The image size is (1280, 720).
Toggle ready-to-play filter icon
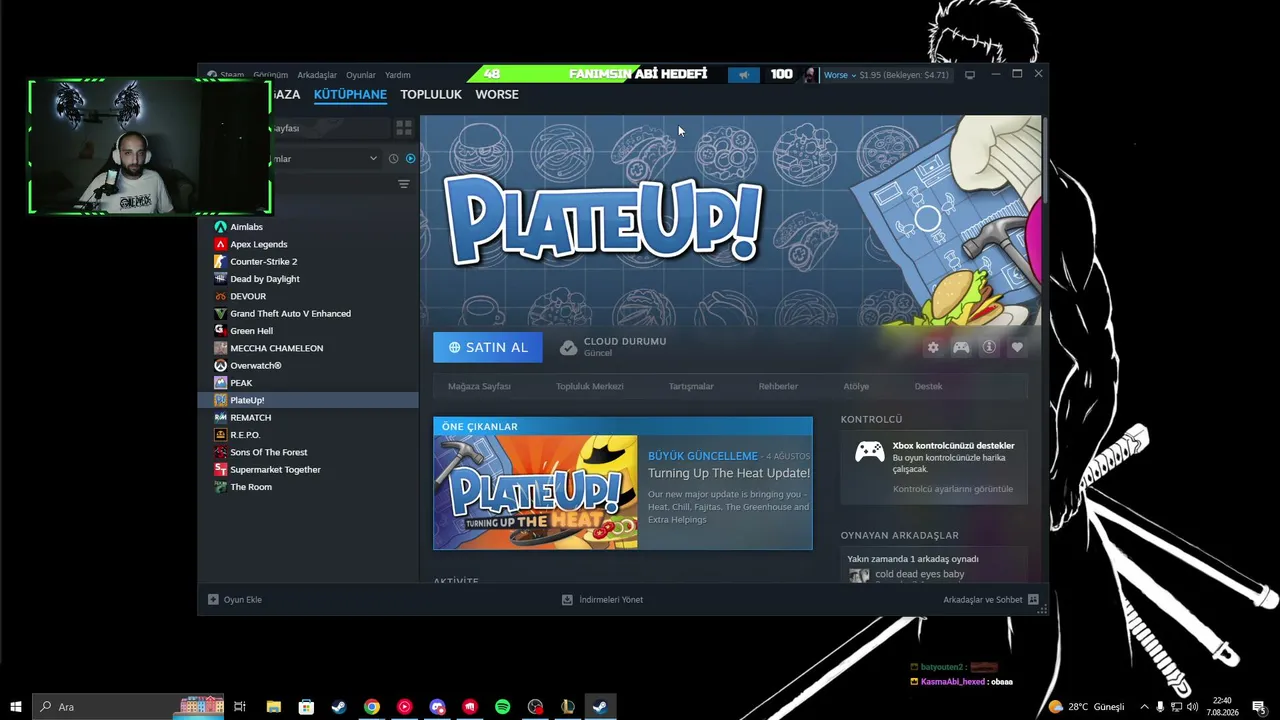click(410, 158)
